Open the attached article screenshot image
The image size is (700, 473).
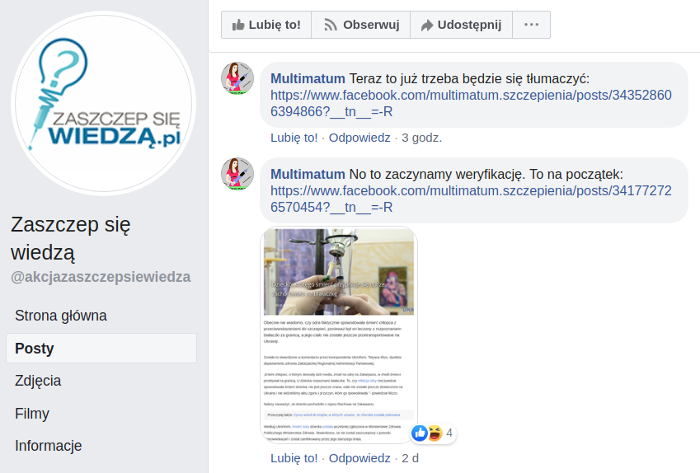[339, 335]
